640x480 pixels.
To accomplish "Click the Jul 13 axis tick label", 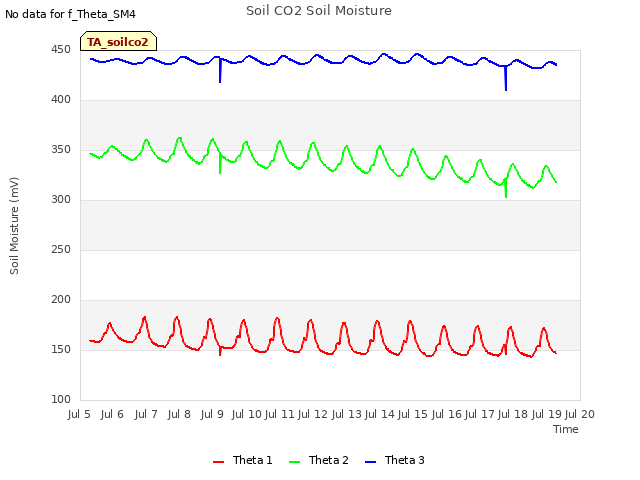I will pos(347,414).
